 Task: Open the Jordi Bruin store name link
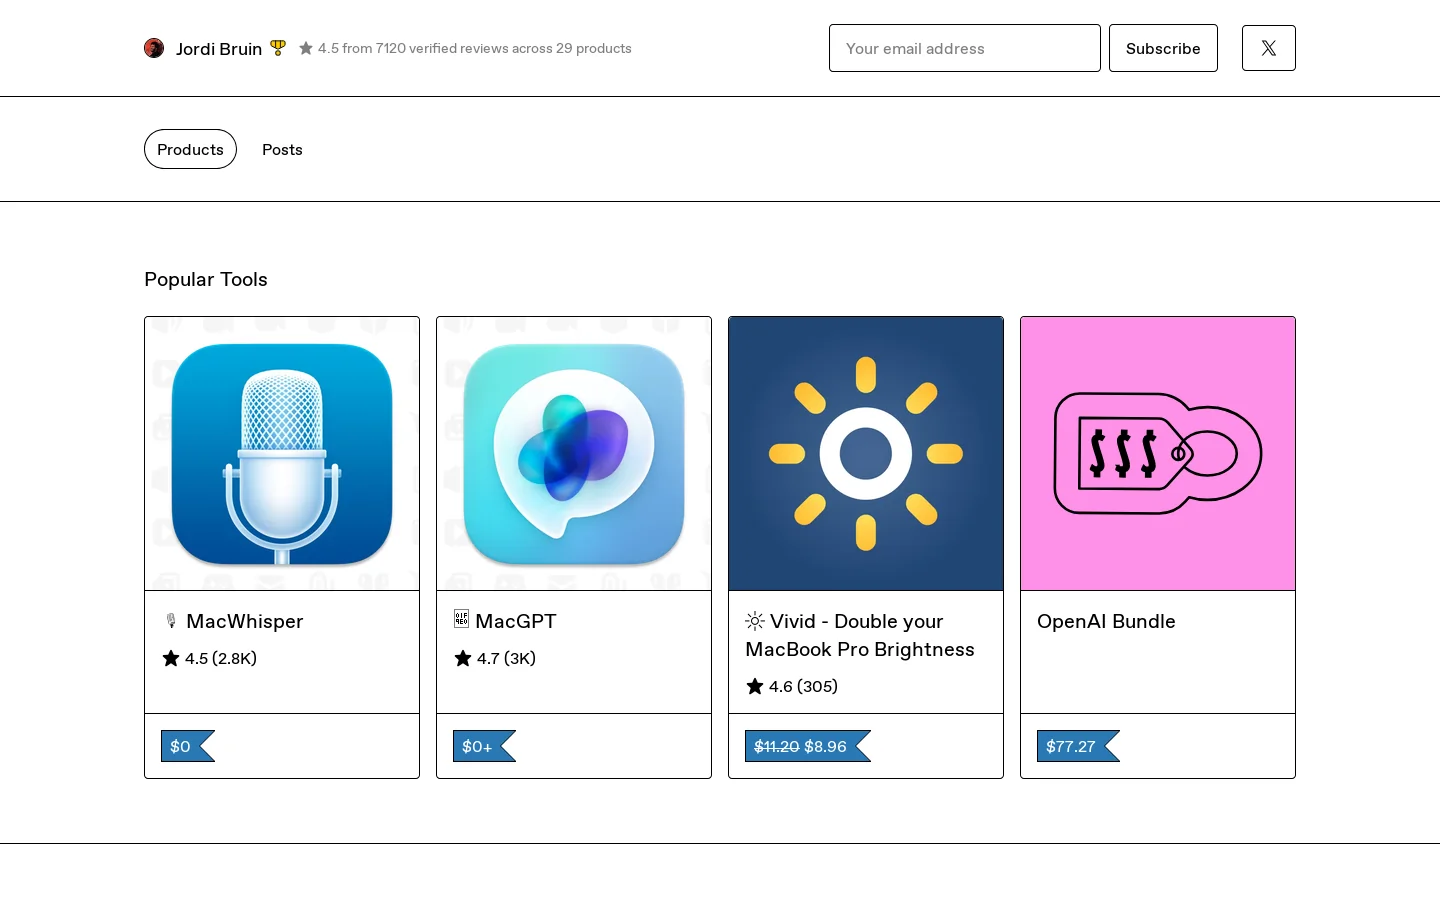point(219,49)
